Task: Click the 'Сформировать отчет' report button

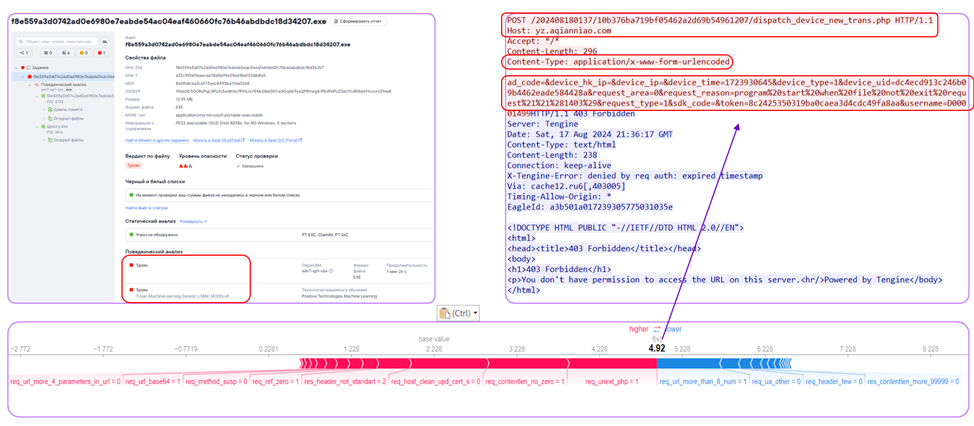Action: [357, 21]
